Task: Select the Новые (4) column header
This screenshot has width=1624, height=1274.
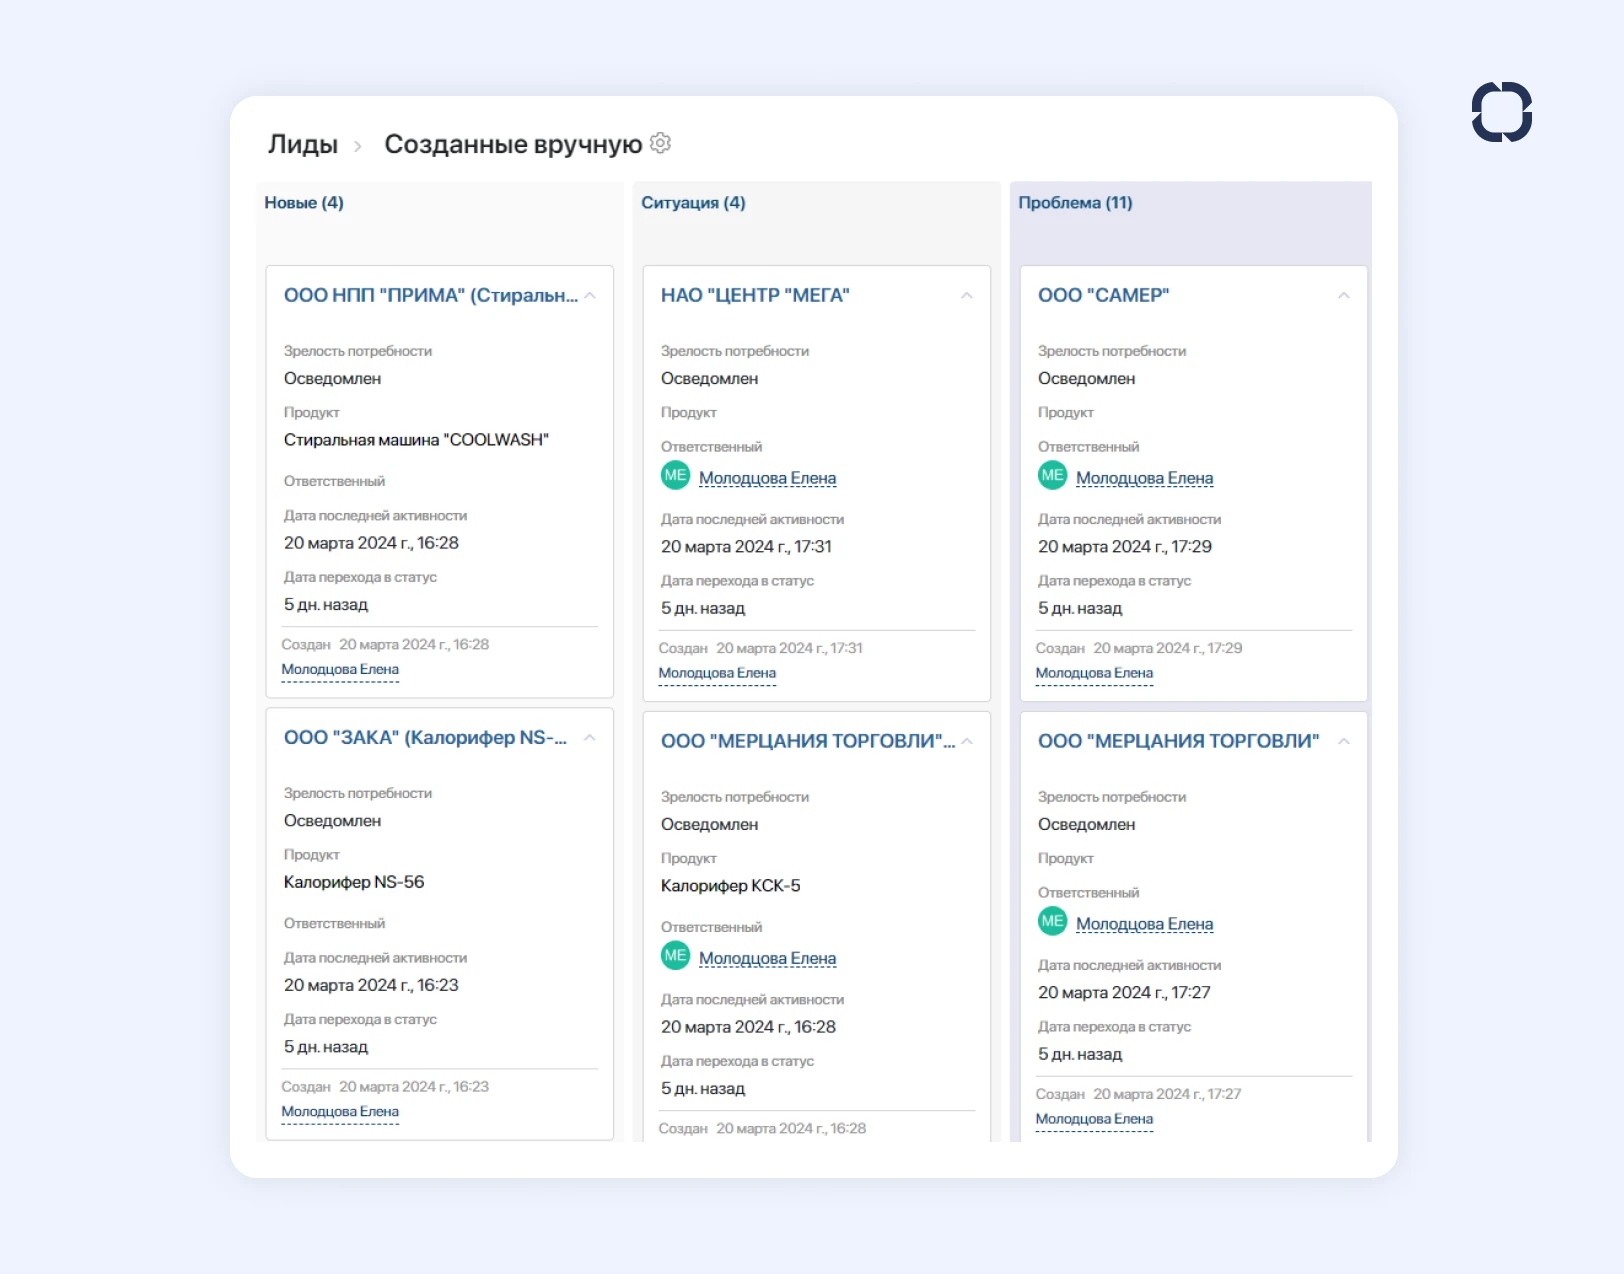Action: (x=304, y=203)
